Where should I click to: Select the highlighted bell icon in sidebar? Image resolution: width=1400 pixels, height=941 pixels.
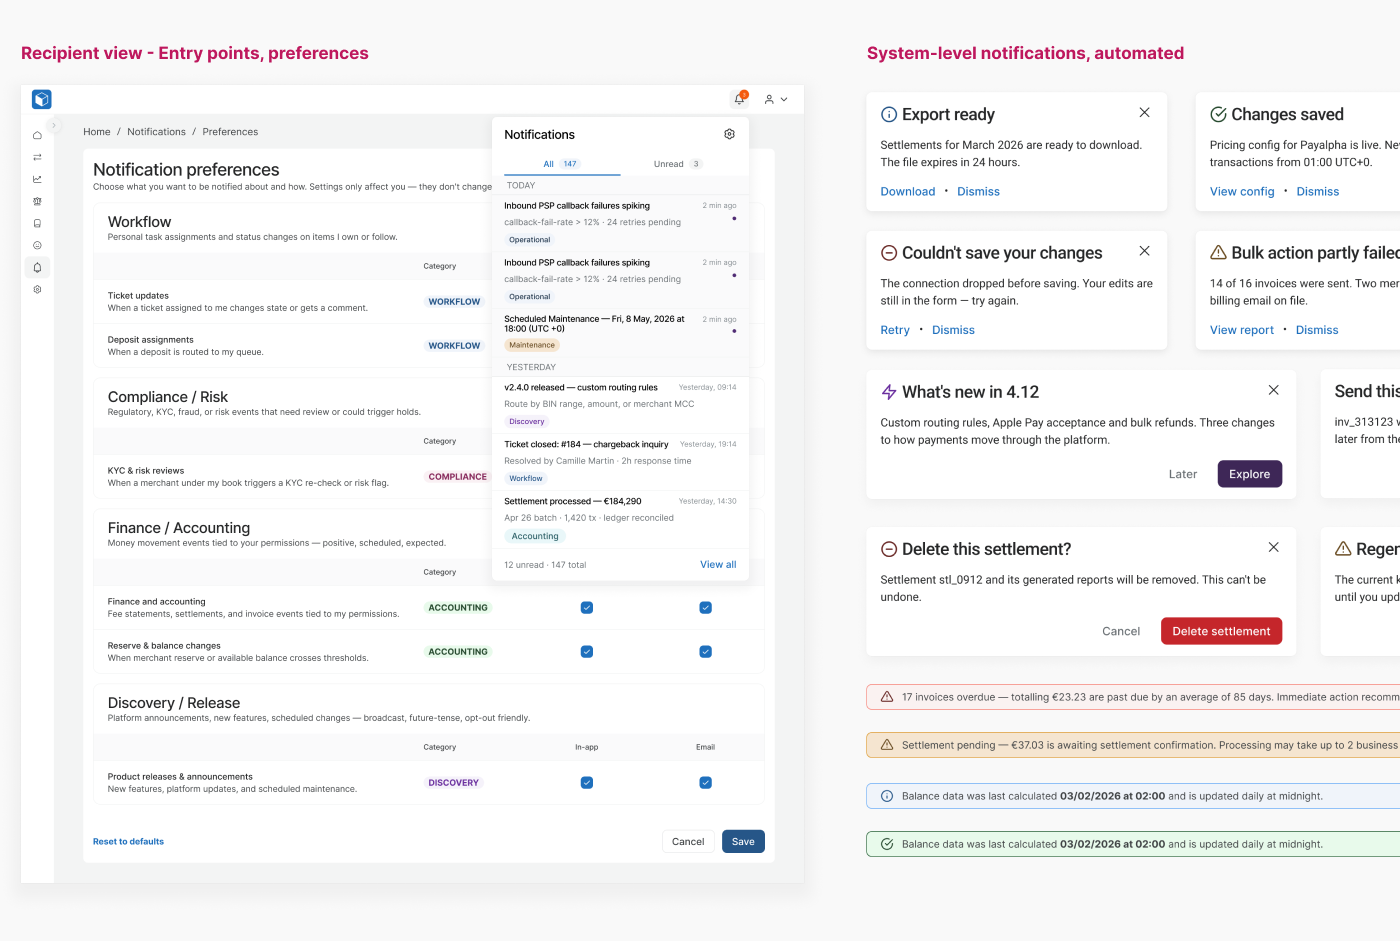(x=37, y=267)
